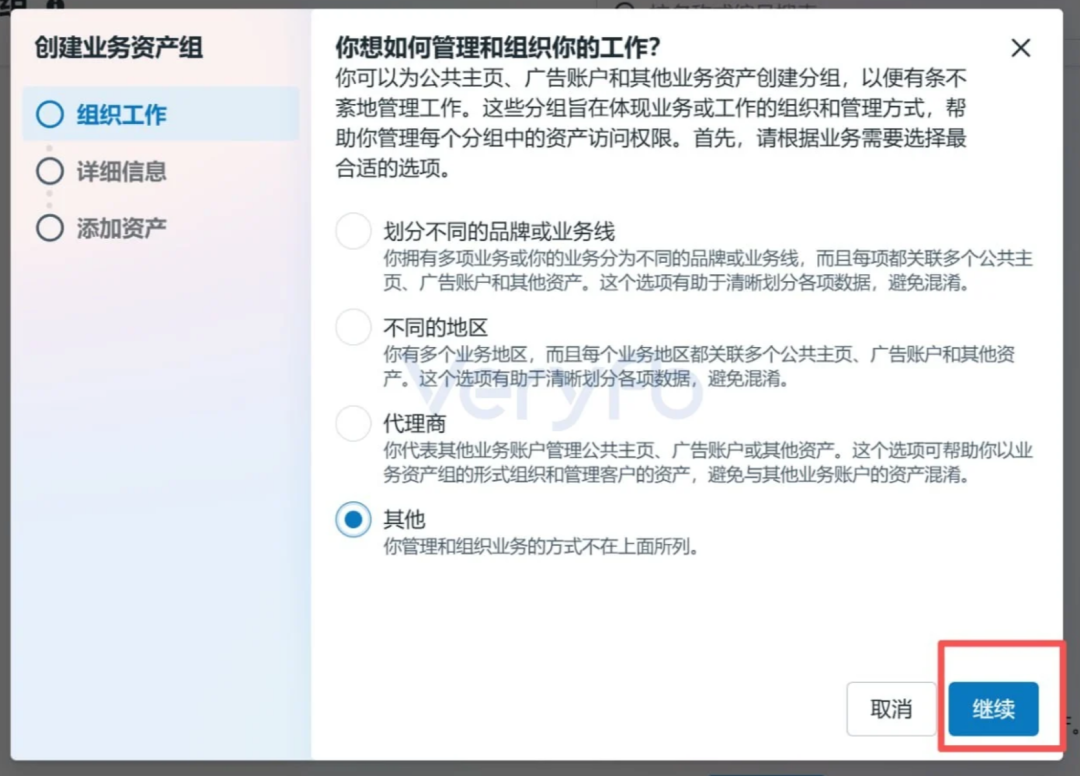Cancel the dialog via 取消 button

891,708
